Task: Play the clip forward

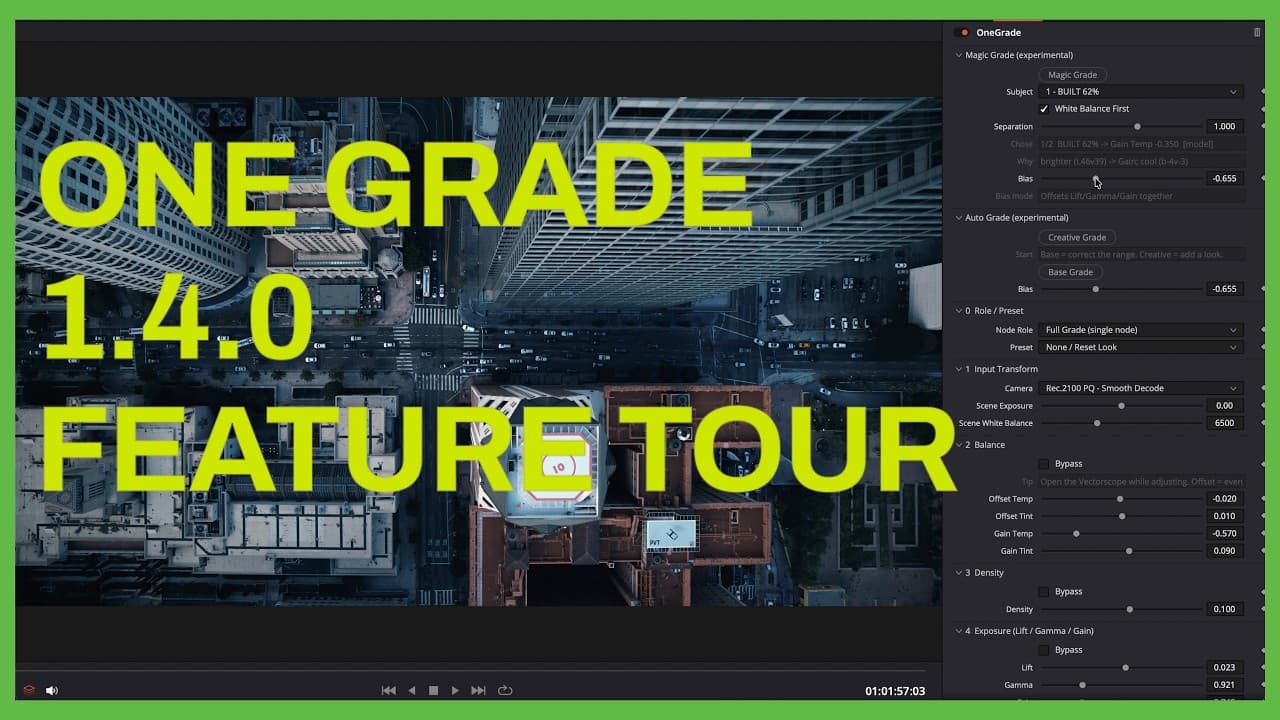Action: click(455, 690)
